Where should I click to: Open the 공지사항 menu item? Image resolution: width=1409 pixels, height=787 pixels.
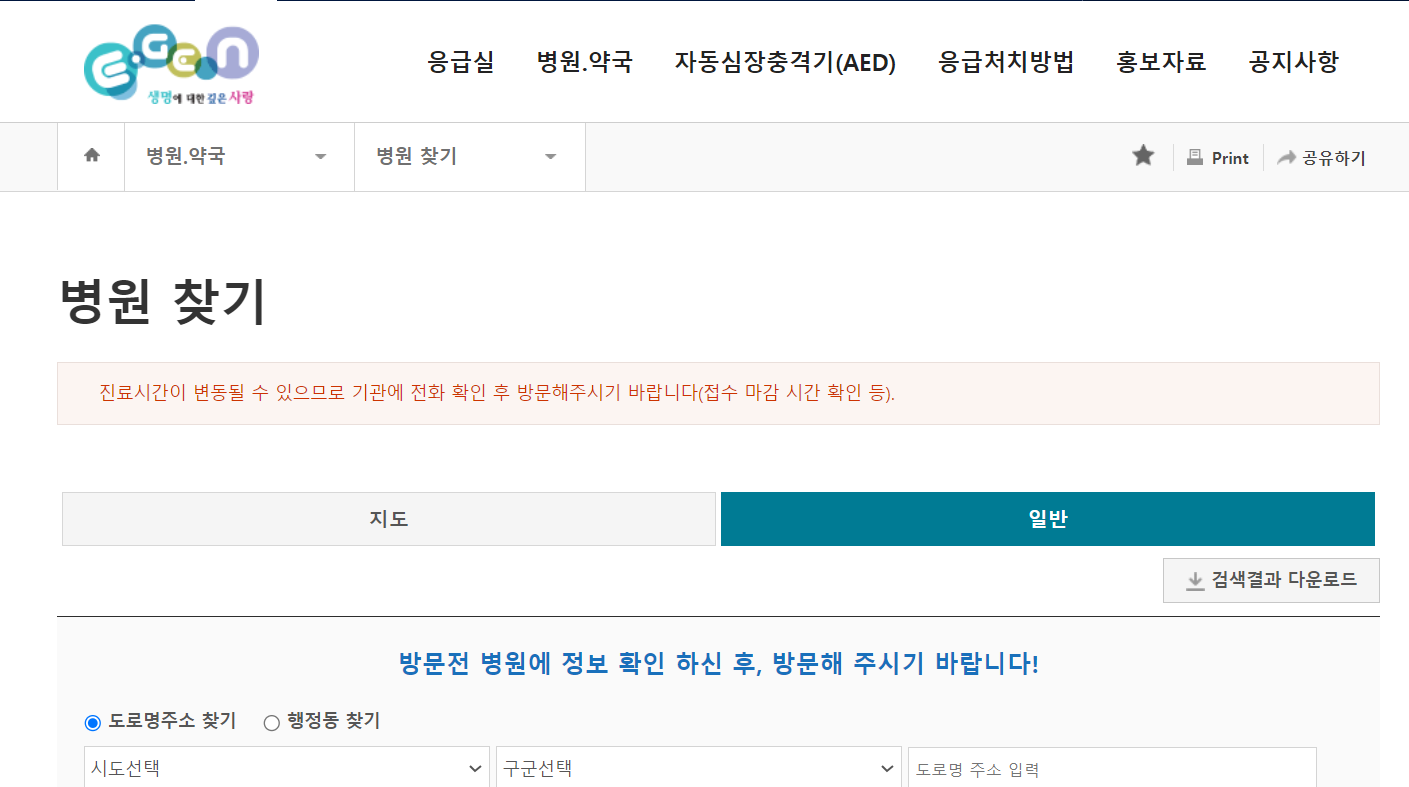tap(1292, 62)
